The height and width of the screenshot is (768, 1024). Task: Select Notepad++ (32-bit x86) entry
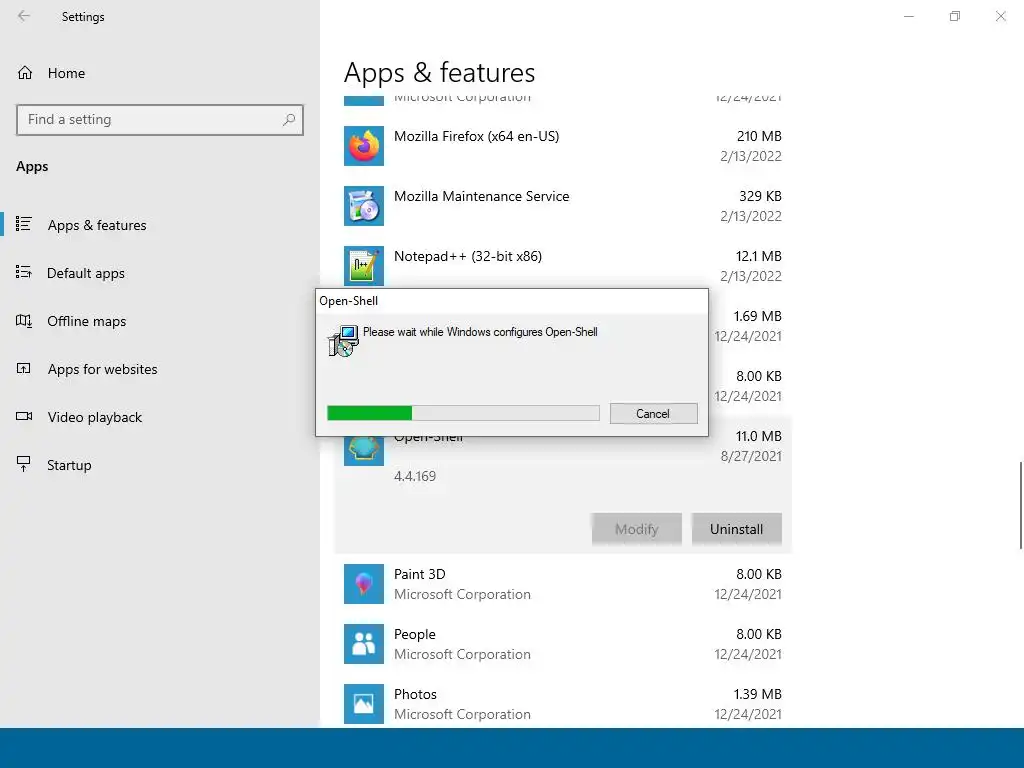pos(563,263)
